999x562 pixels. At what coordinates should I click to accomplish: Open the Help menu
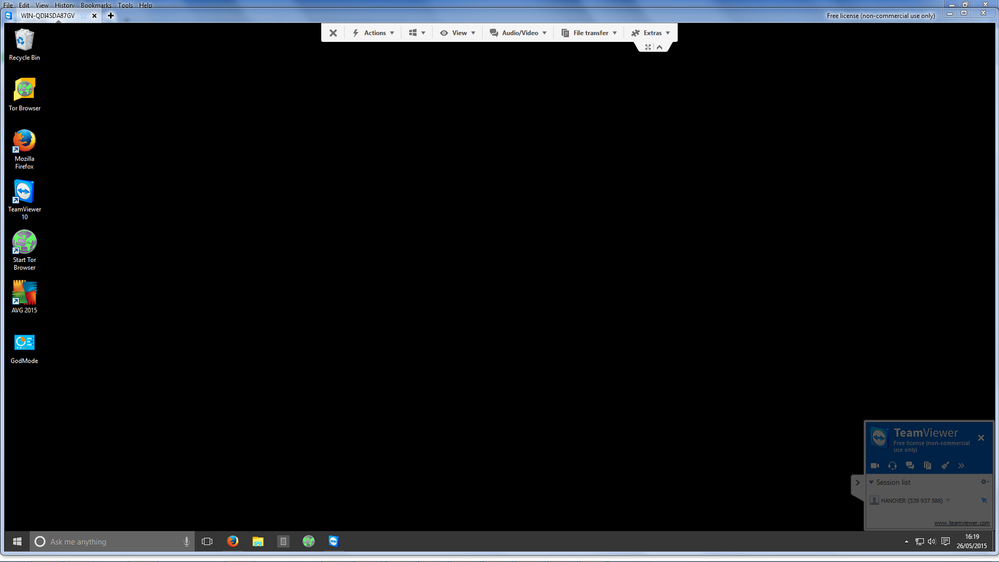click(146, 5)
